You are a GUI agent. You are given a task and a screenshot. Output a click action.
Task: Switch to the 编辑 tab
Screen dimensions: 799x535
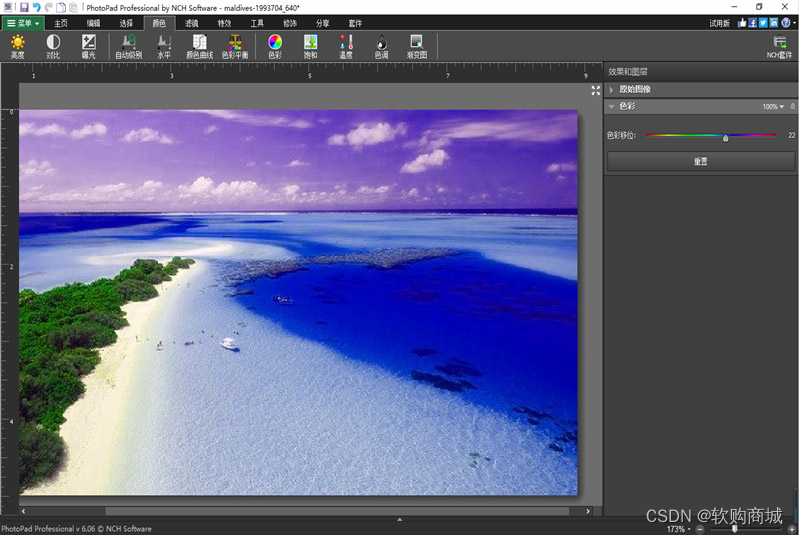[93, 23]
